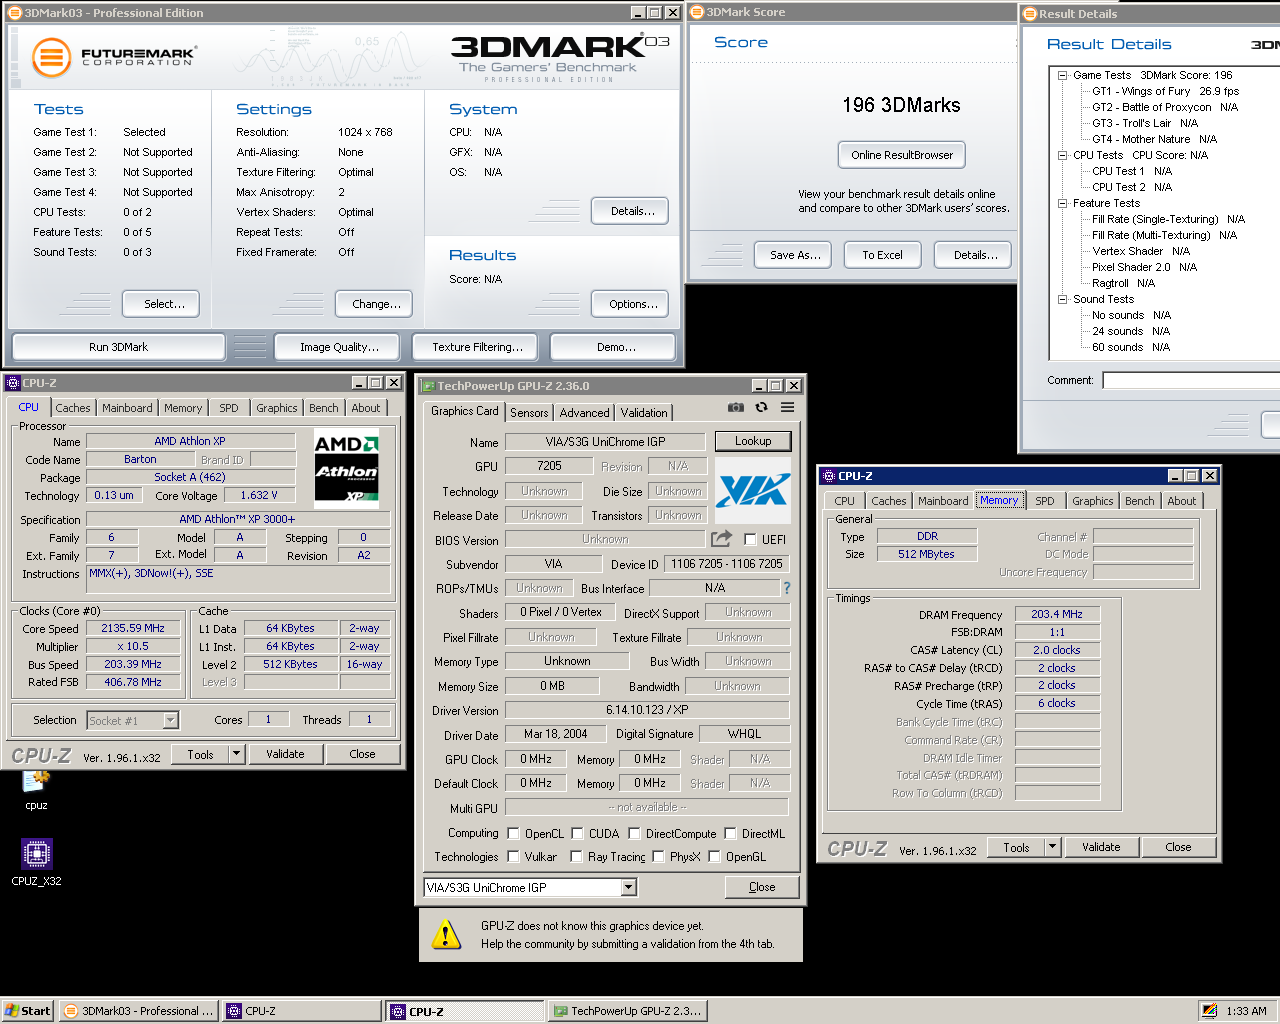Image resolution: width=1280 pixels, height=1024 pixels.
Task: Collapse the CPU Tests tree node
Action: pos(1063,155)
